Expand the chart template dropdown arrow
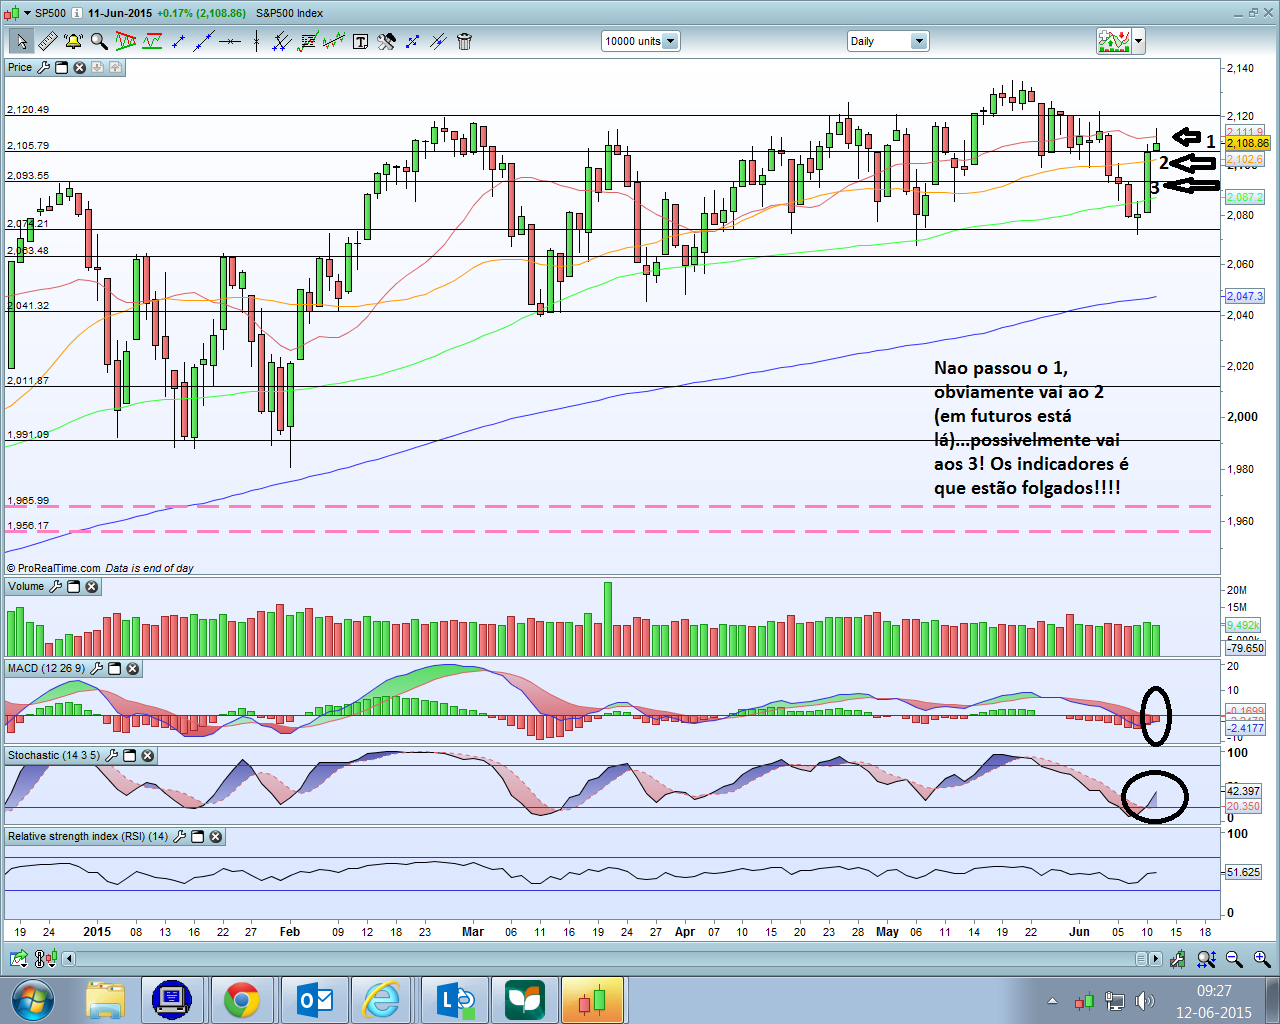 [x=1138, y=41]
